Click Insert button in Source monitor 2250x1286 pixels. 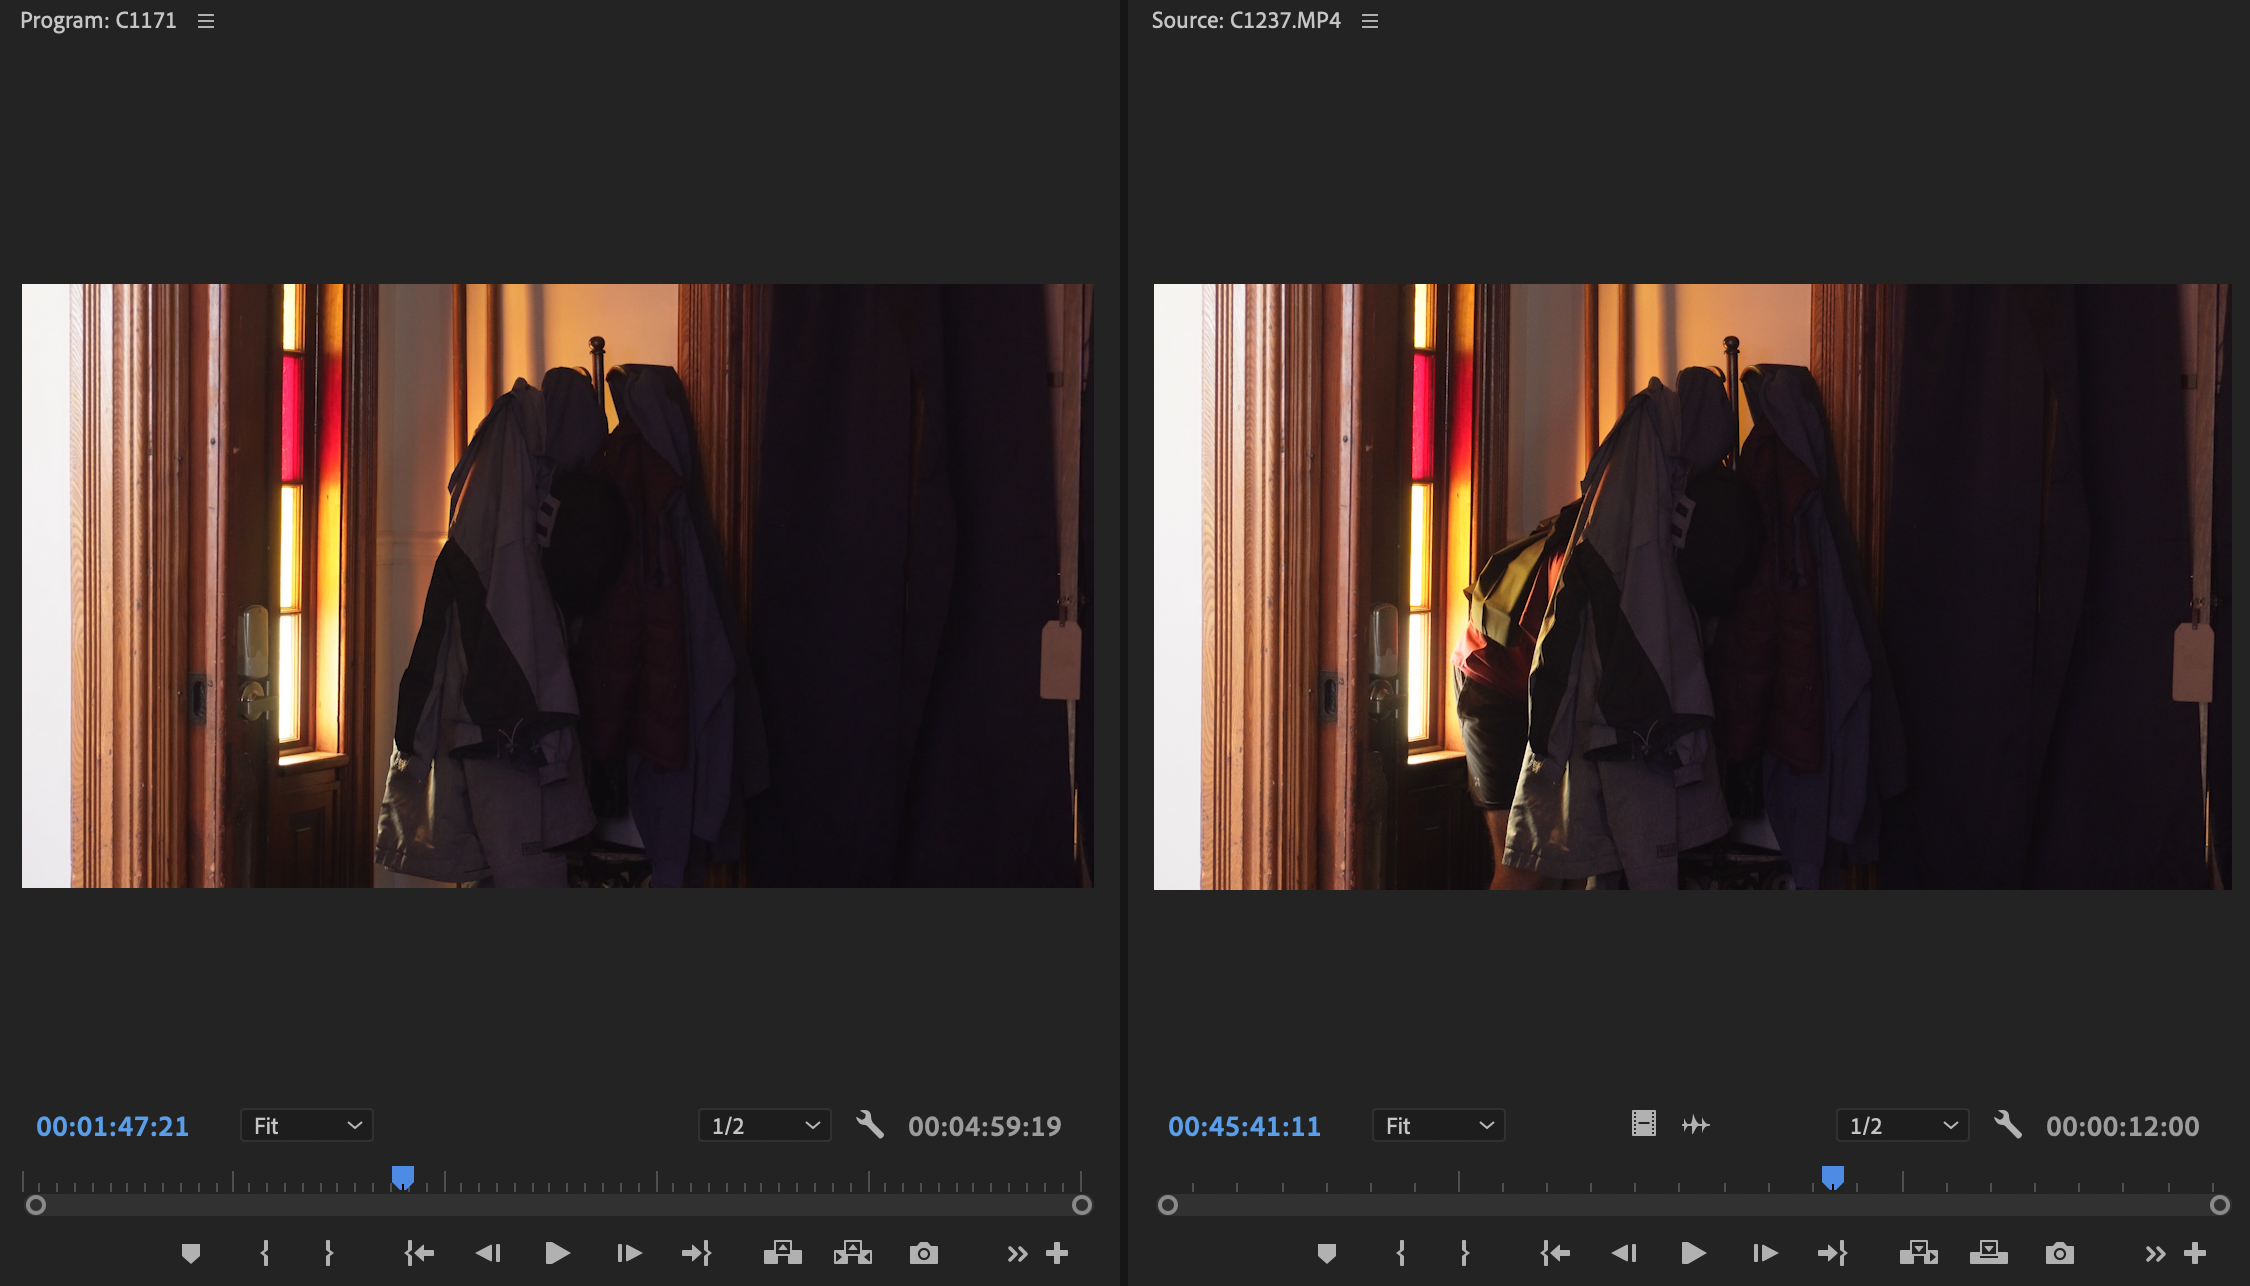coord(1918,1253)
